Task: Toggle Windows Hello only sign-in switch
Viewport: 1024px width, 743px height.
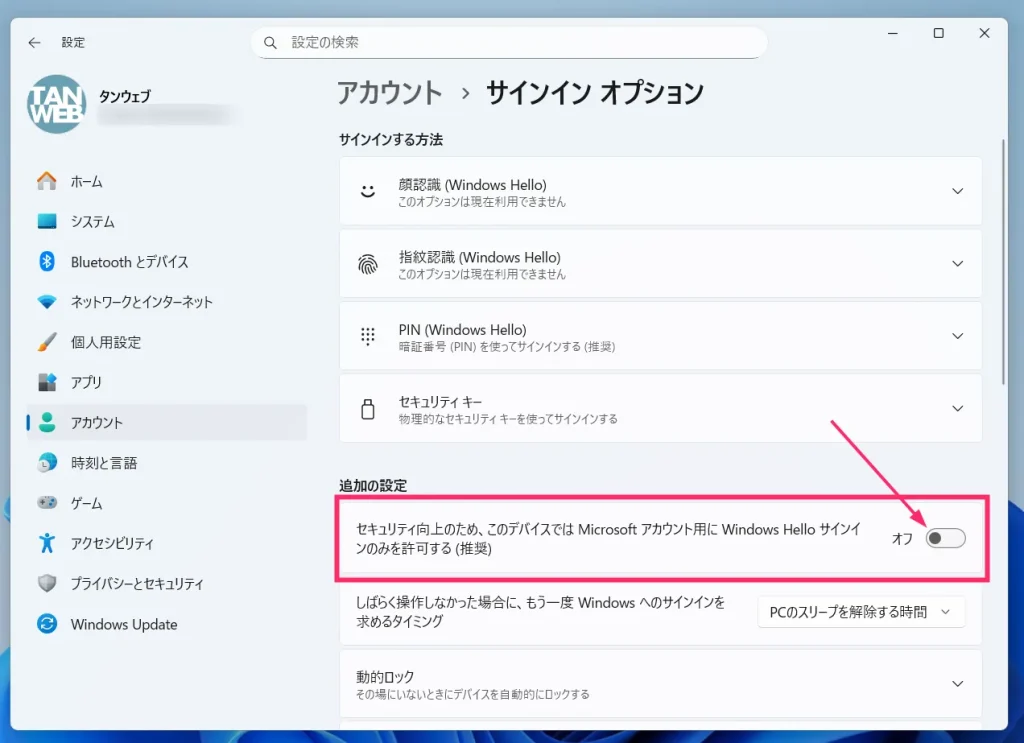Action: click(945, 538)
